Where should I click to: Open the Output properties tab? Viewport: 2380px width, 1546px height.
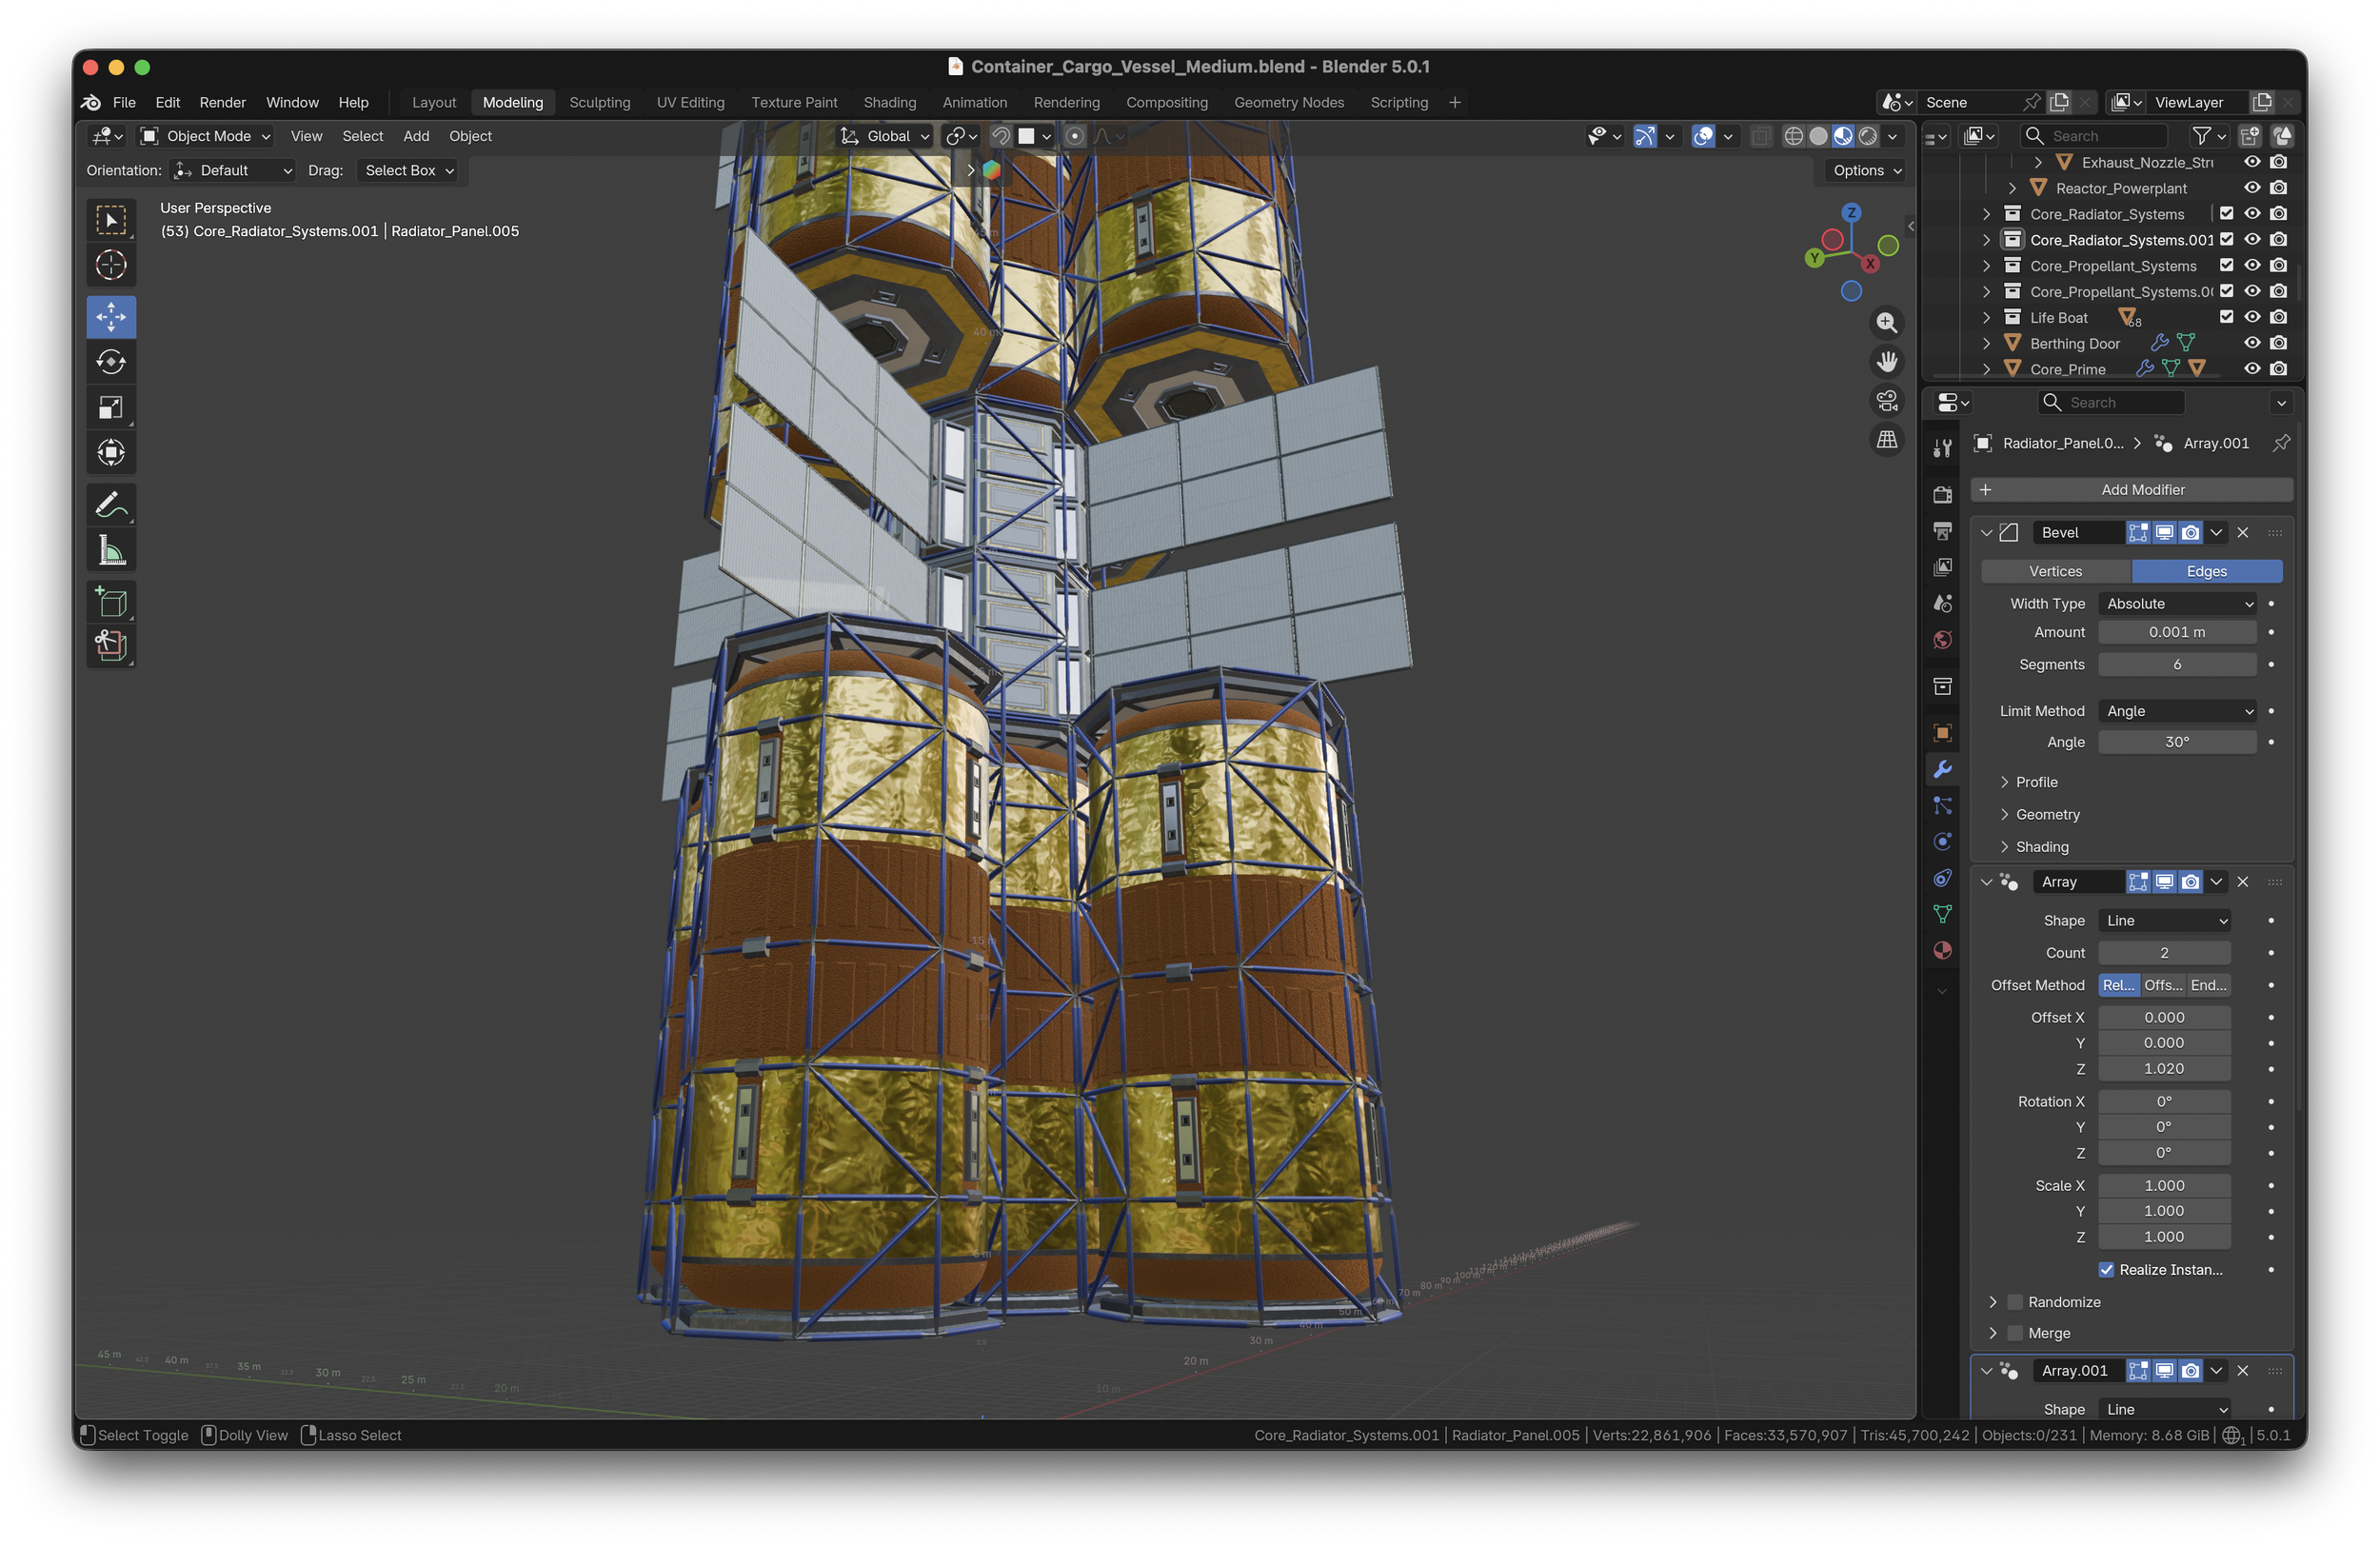point(1942,531)
